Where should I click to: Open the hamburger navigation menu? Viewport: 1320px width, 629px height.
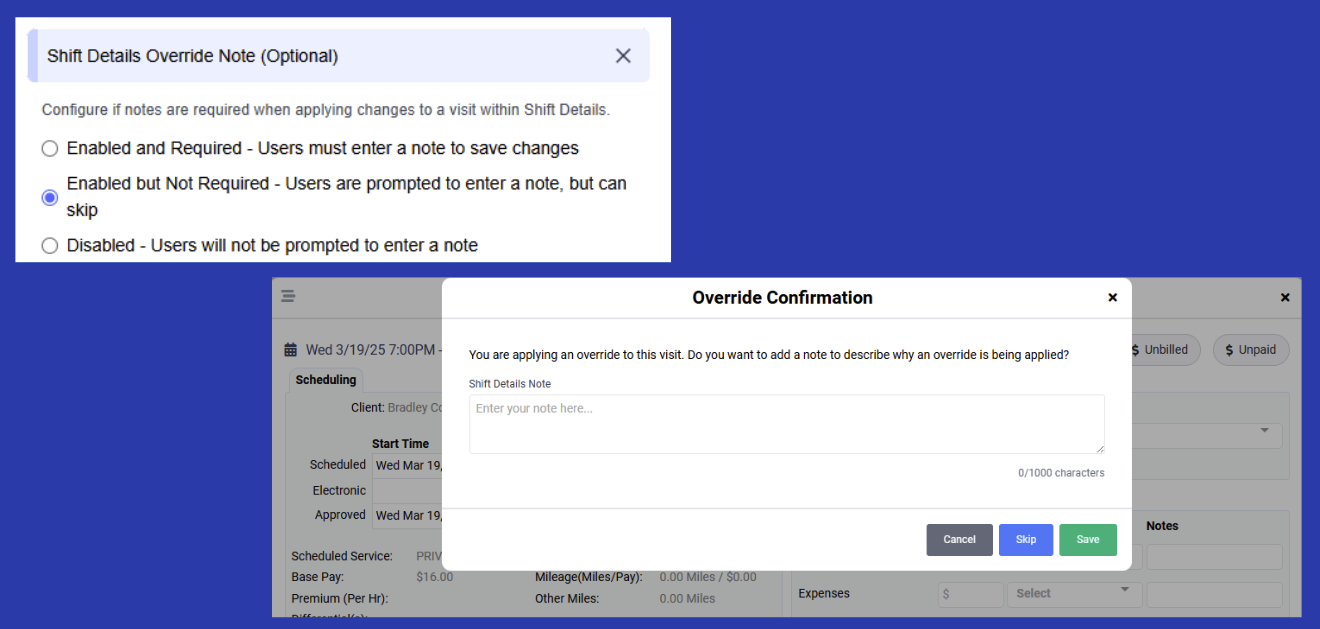[288, 296]
